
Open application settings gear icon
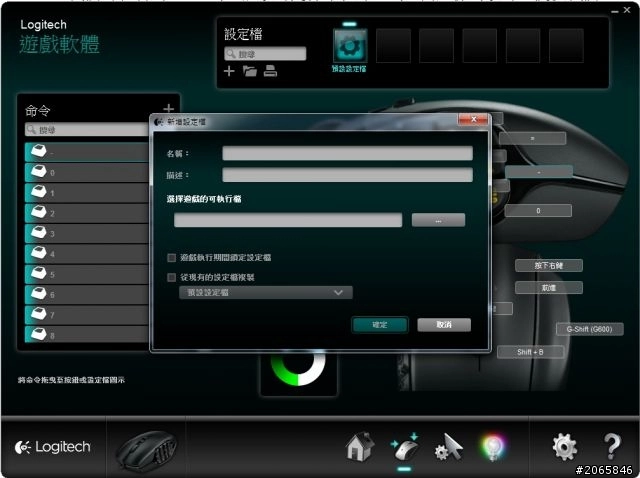(564, 447)
